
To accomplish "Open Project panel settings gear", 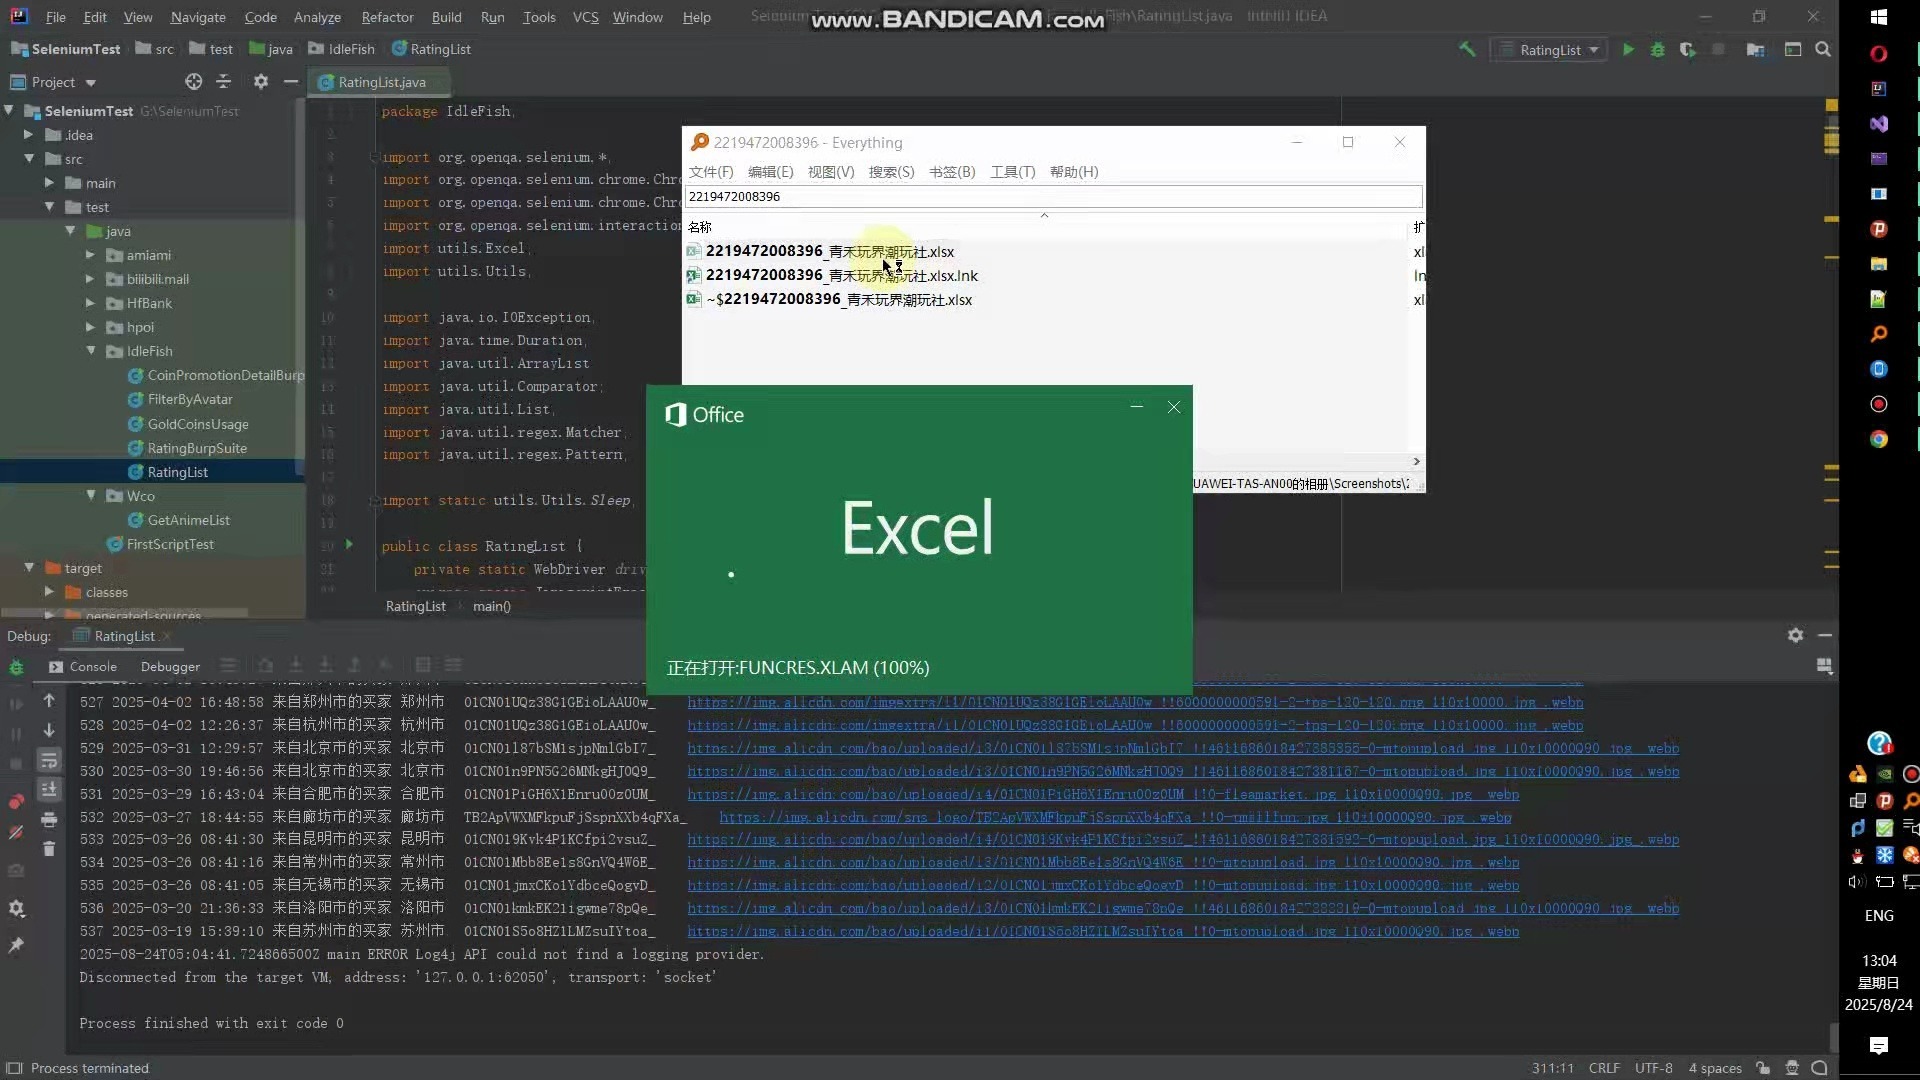I will click(x=261, y=82).
